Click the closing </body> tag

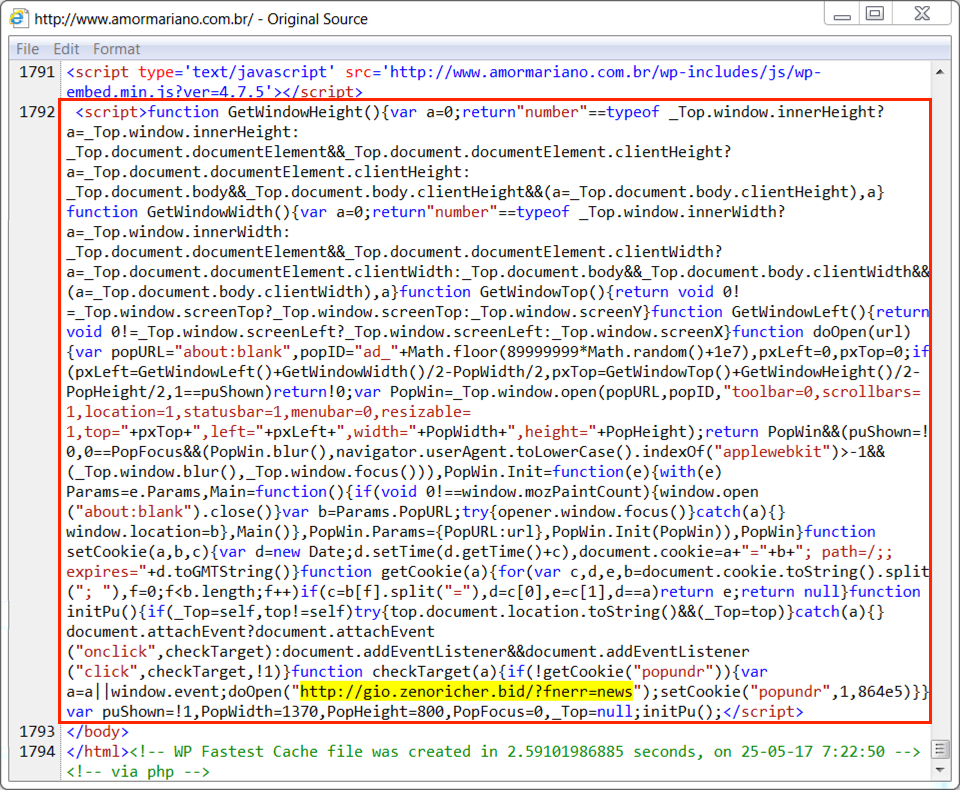[97, 732]
